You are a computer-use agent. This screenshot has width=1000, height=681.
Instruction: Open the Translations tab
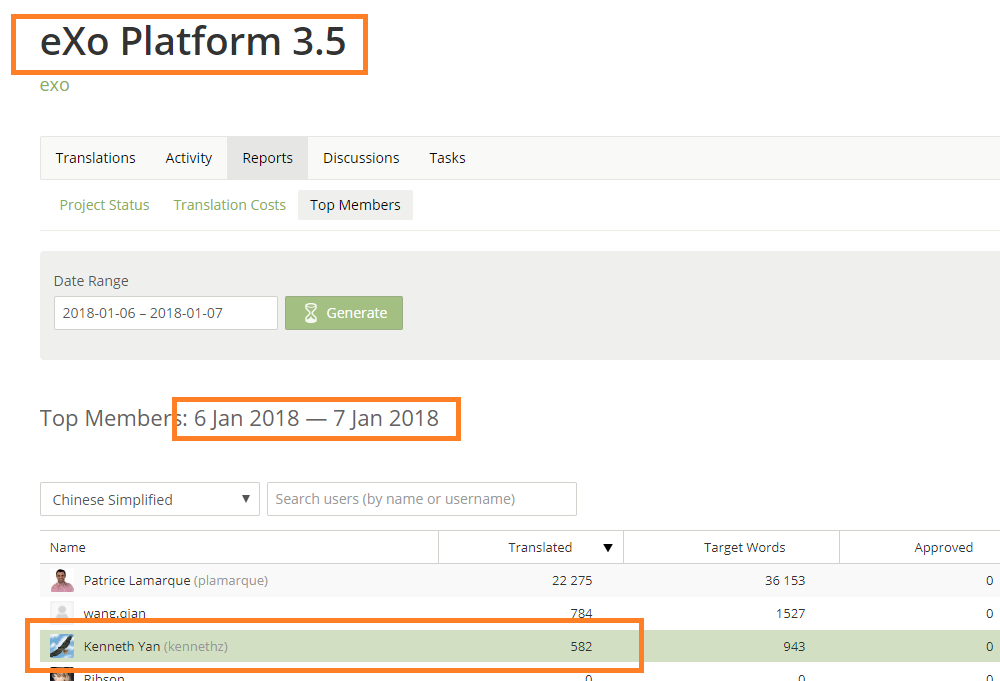(x=96, y=158)
